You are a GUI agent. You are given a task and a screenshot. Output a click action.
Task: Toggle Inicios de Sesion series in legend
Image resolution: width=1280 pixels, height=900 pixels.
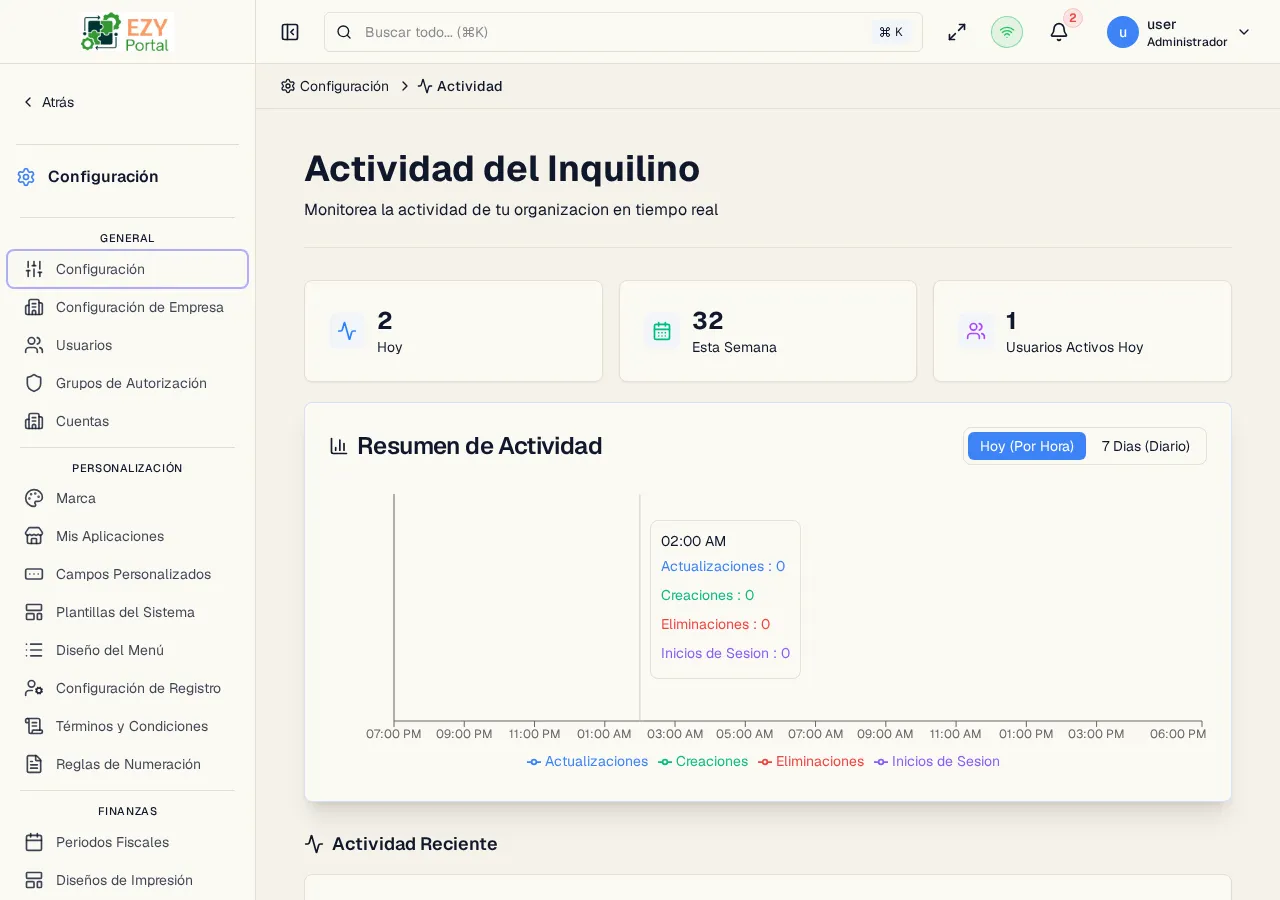point(937,762)
